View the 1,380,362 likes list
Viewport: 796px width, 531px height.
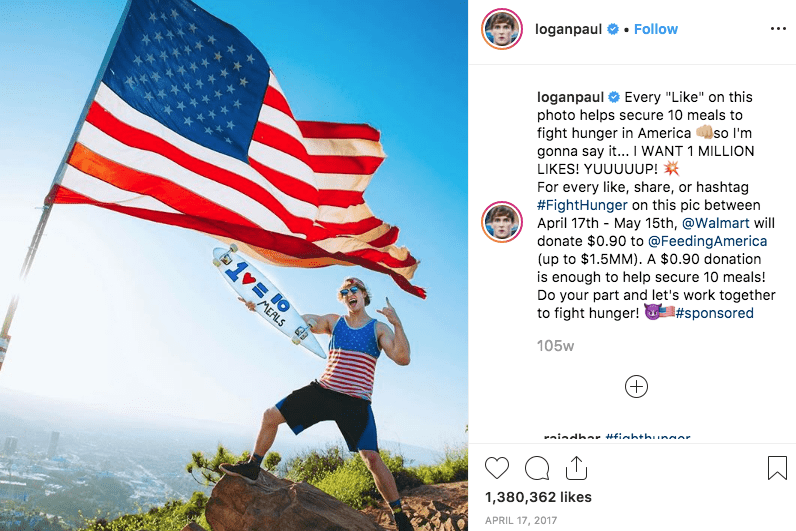538,497
